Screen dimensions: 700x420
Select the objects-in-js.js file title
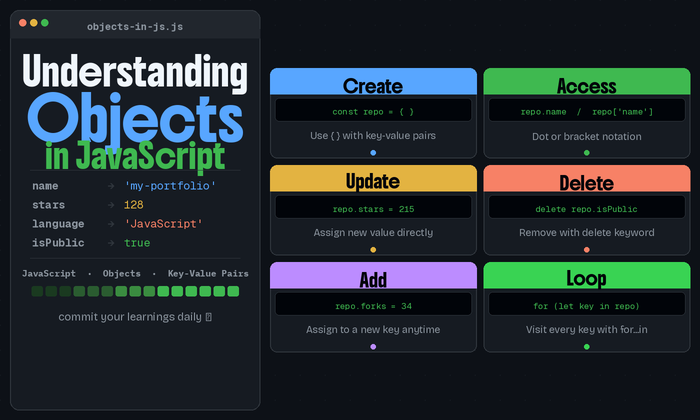[135, 27]
